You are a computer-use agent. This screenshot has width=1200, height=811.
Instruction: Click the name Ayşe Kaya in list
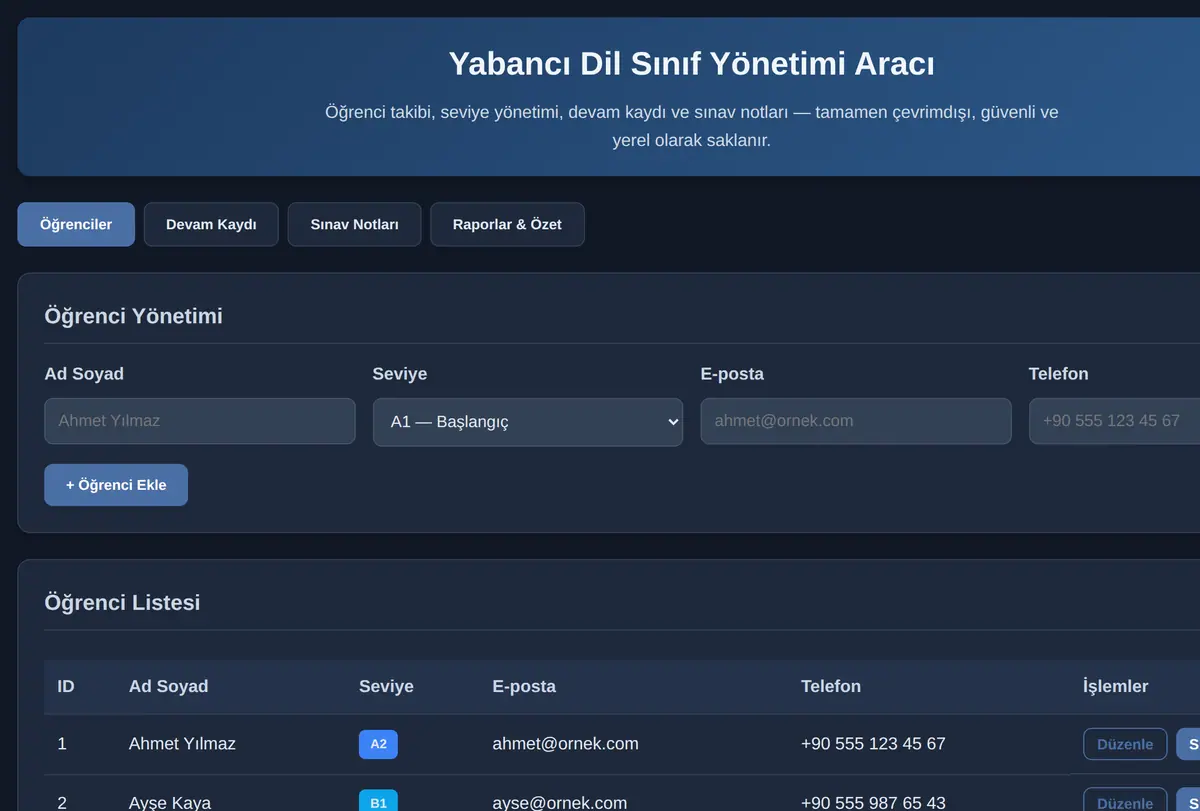(x=170, y=802)
